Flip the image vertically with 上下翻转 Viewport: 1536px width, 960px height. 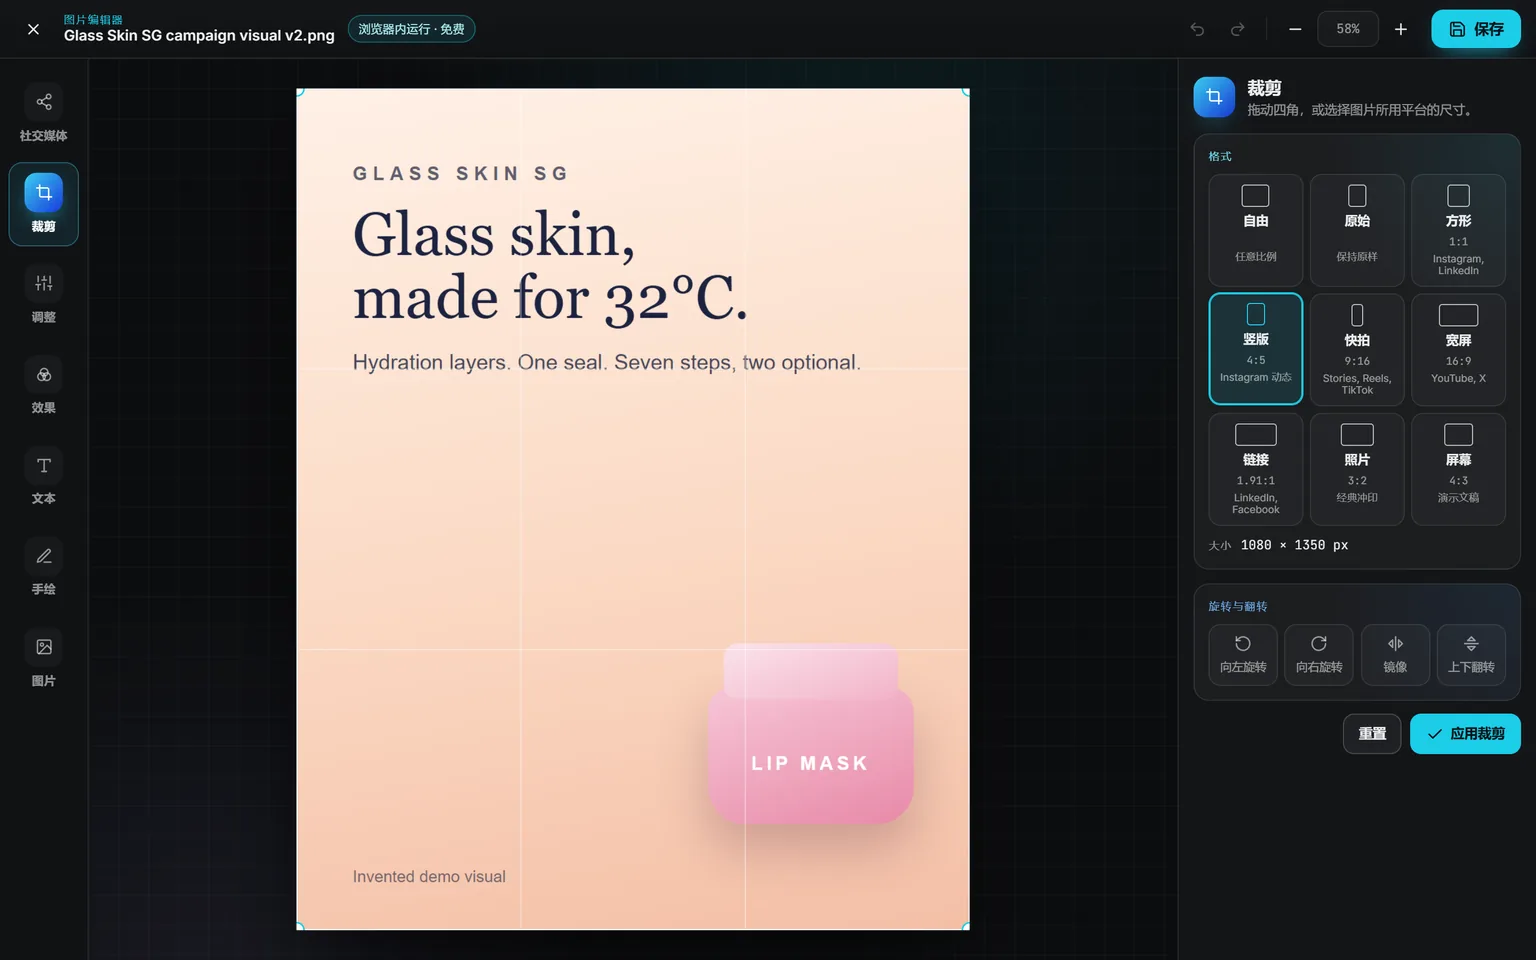click(x=1471, y=655)
